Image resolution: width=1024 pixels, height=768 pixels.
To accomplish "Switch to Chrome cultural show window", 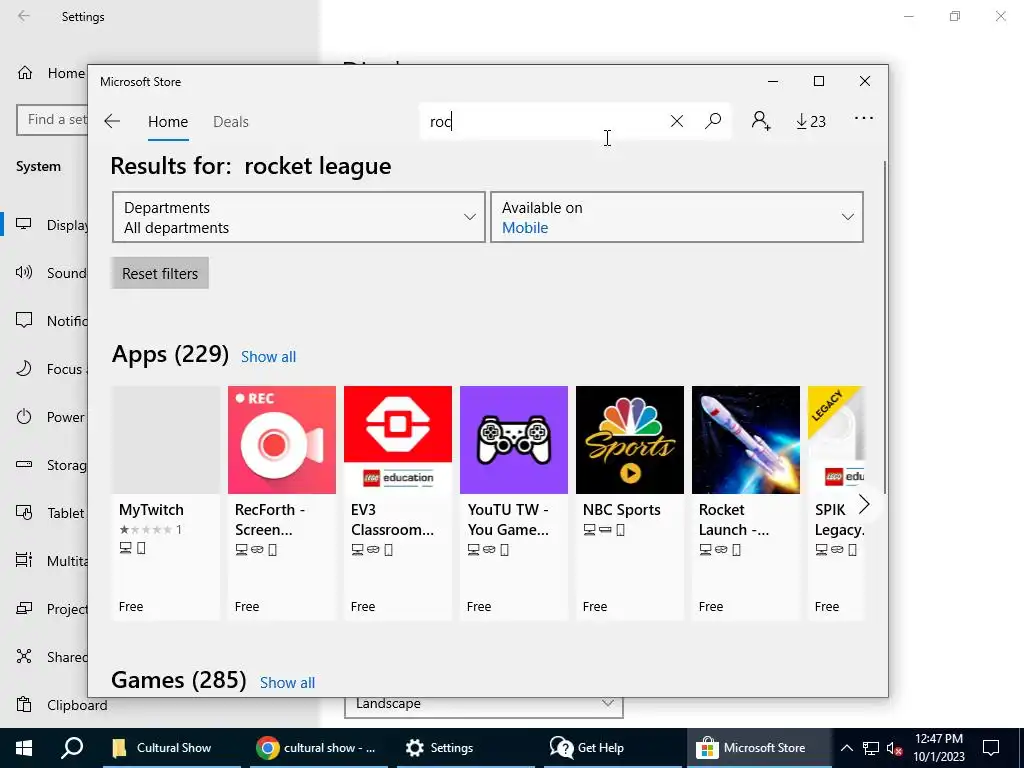I will 317,748.
